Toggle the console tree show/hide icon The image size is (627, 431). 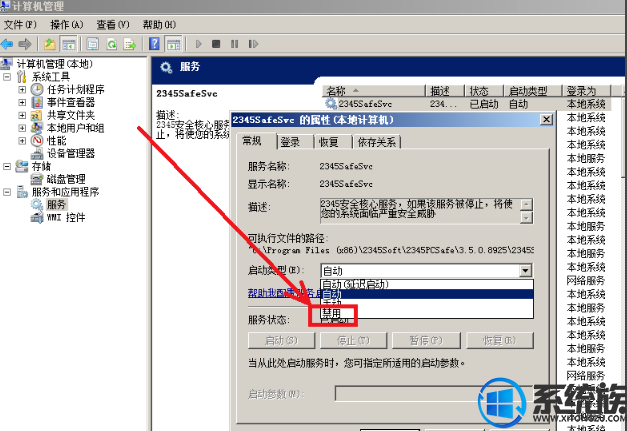[68, 44]
